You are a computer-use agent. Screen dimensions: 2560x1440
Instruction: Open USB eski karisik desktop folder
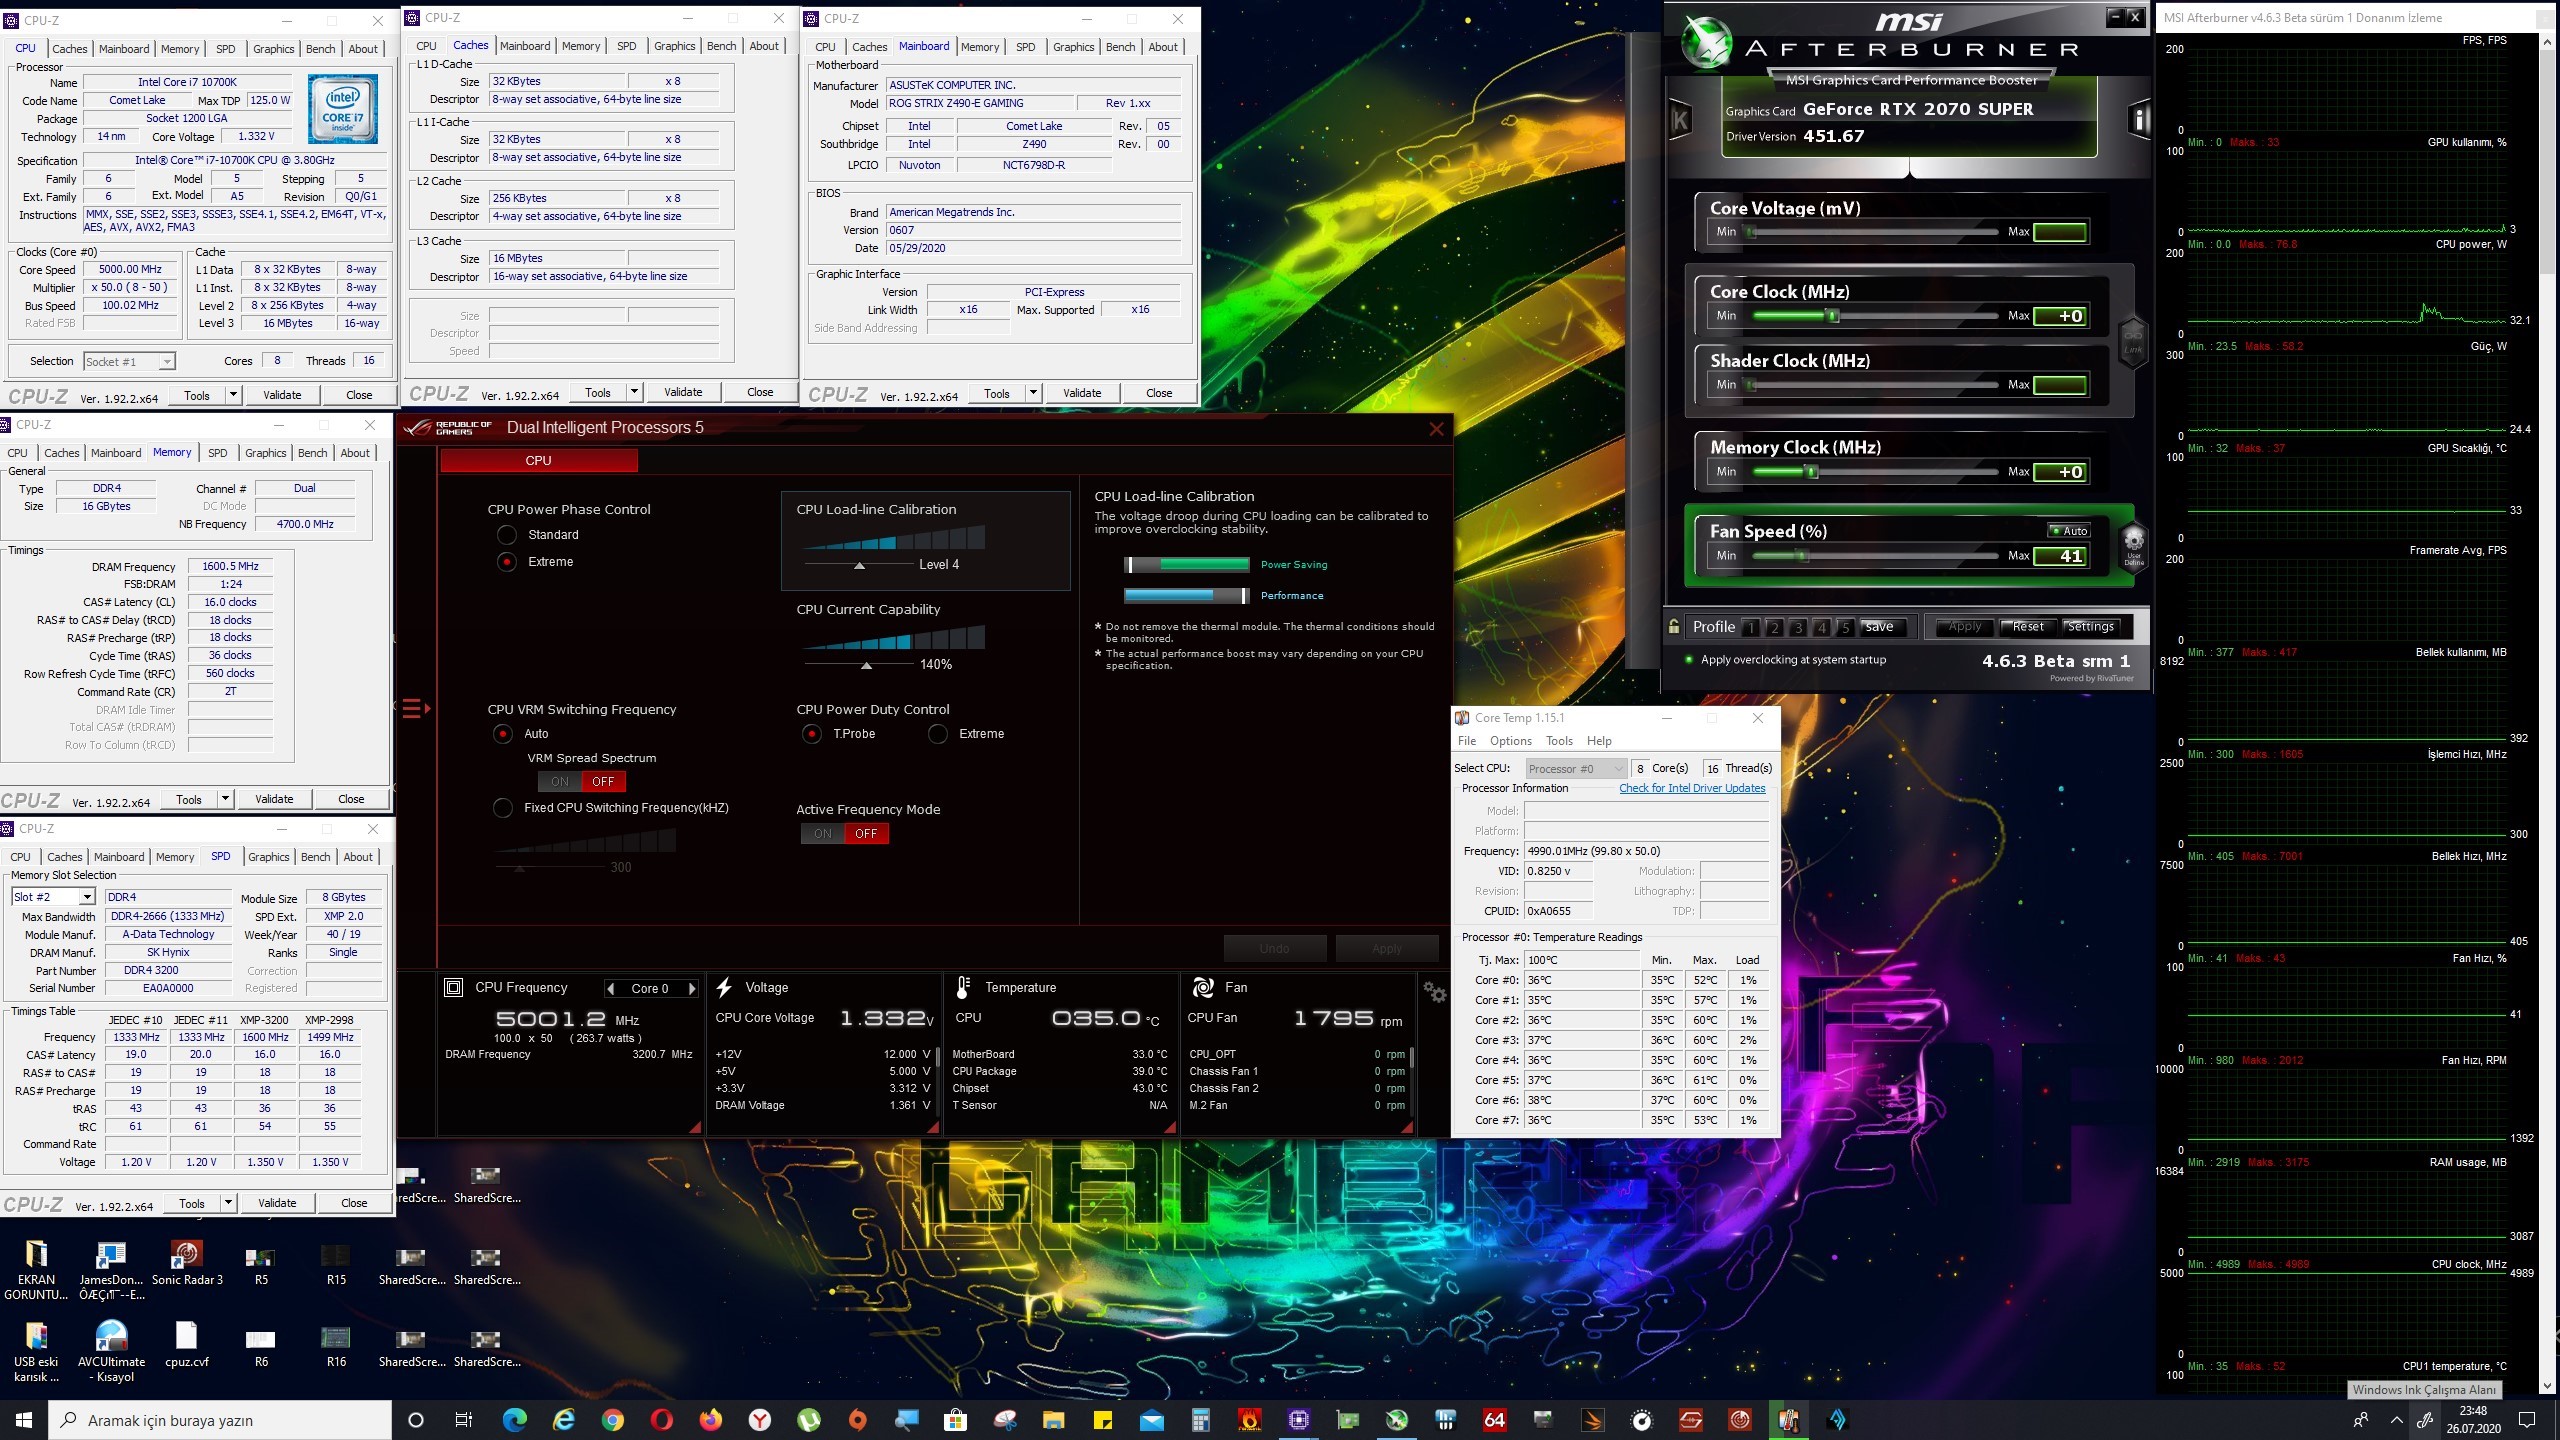[x=37, y=1352]
